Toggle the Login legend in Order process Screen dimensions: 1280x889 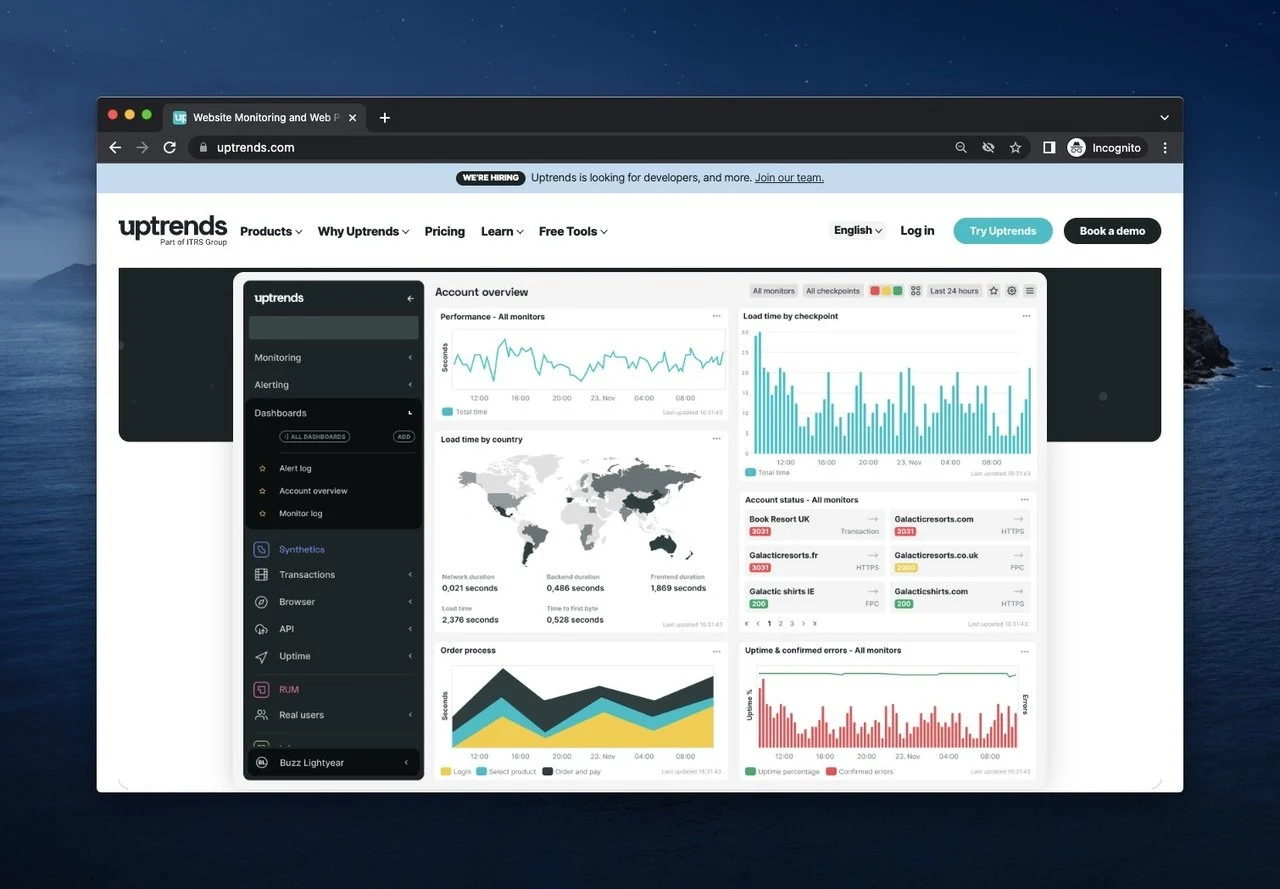click(456, 772)
